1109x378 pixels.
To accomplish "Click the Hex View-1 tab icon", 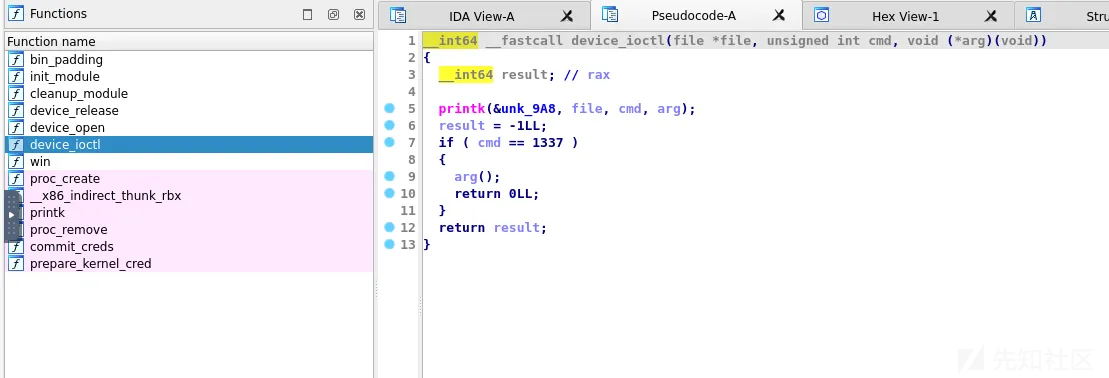I will [821, 15].
